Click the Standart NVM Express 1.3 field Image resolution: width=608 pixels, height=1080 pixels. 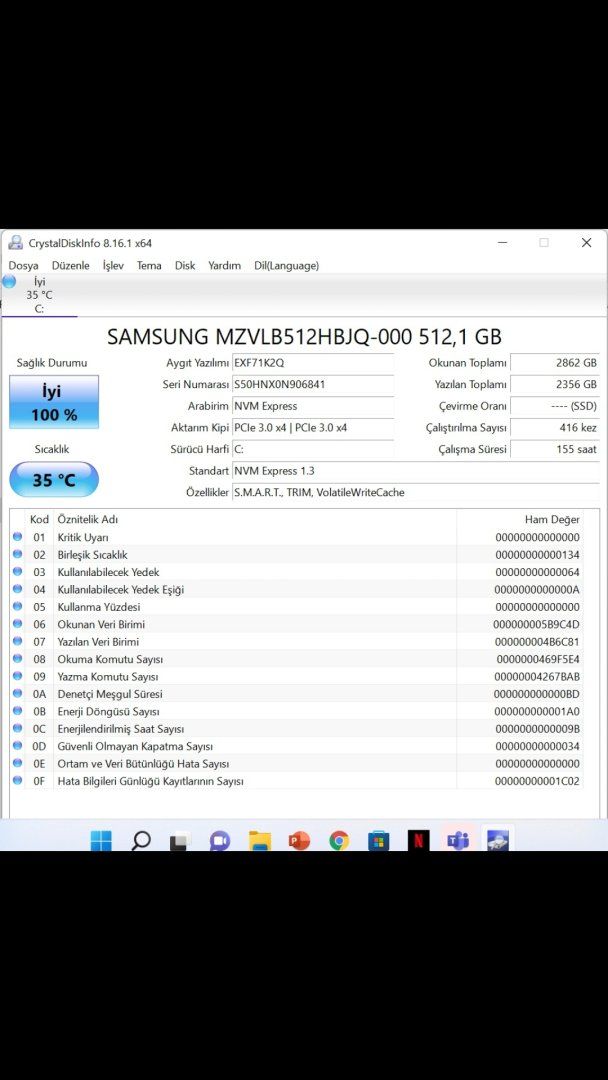pyautogui.click(x=415, y=471)
